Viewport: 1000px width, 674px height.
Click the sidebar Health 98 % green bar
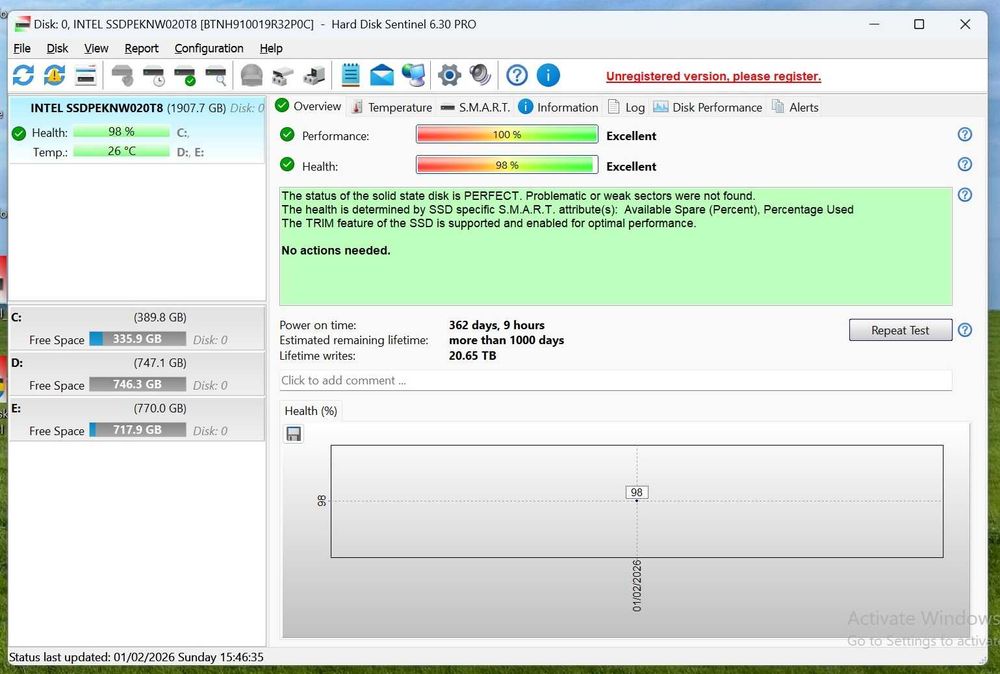click(121, 132)
